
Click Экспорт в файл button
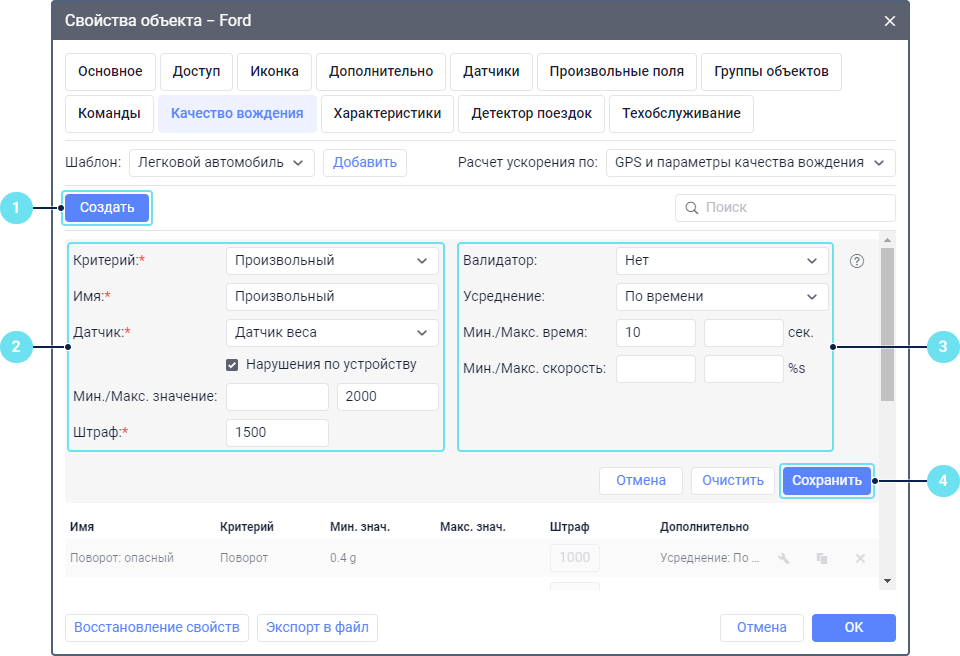(317, 628)
